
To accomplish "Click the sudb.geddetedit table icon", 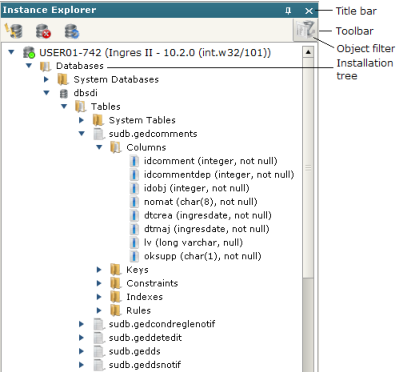I will tap(98, 338).
